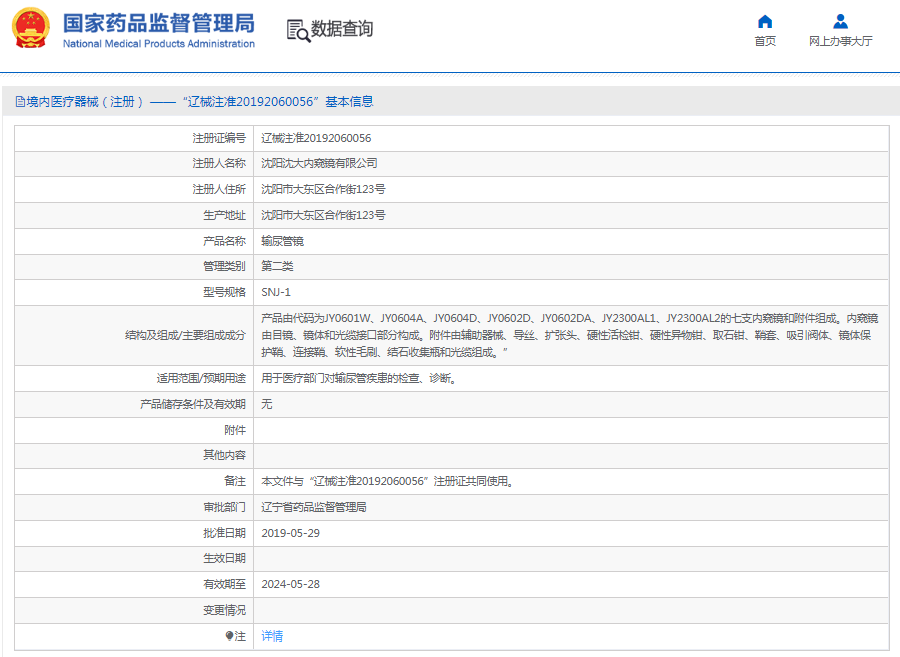Screen dimensions: 900x657
Task: Select the 生产地址 address value
Action: (323, 215)
